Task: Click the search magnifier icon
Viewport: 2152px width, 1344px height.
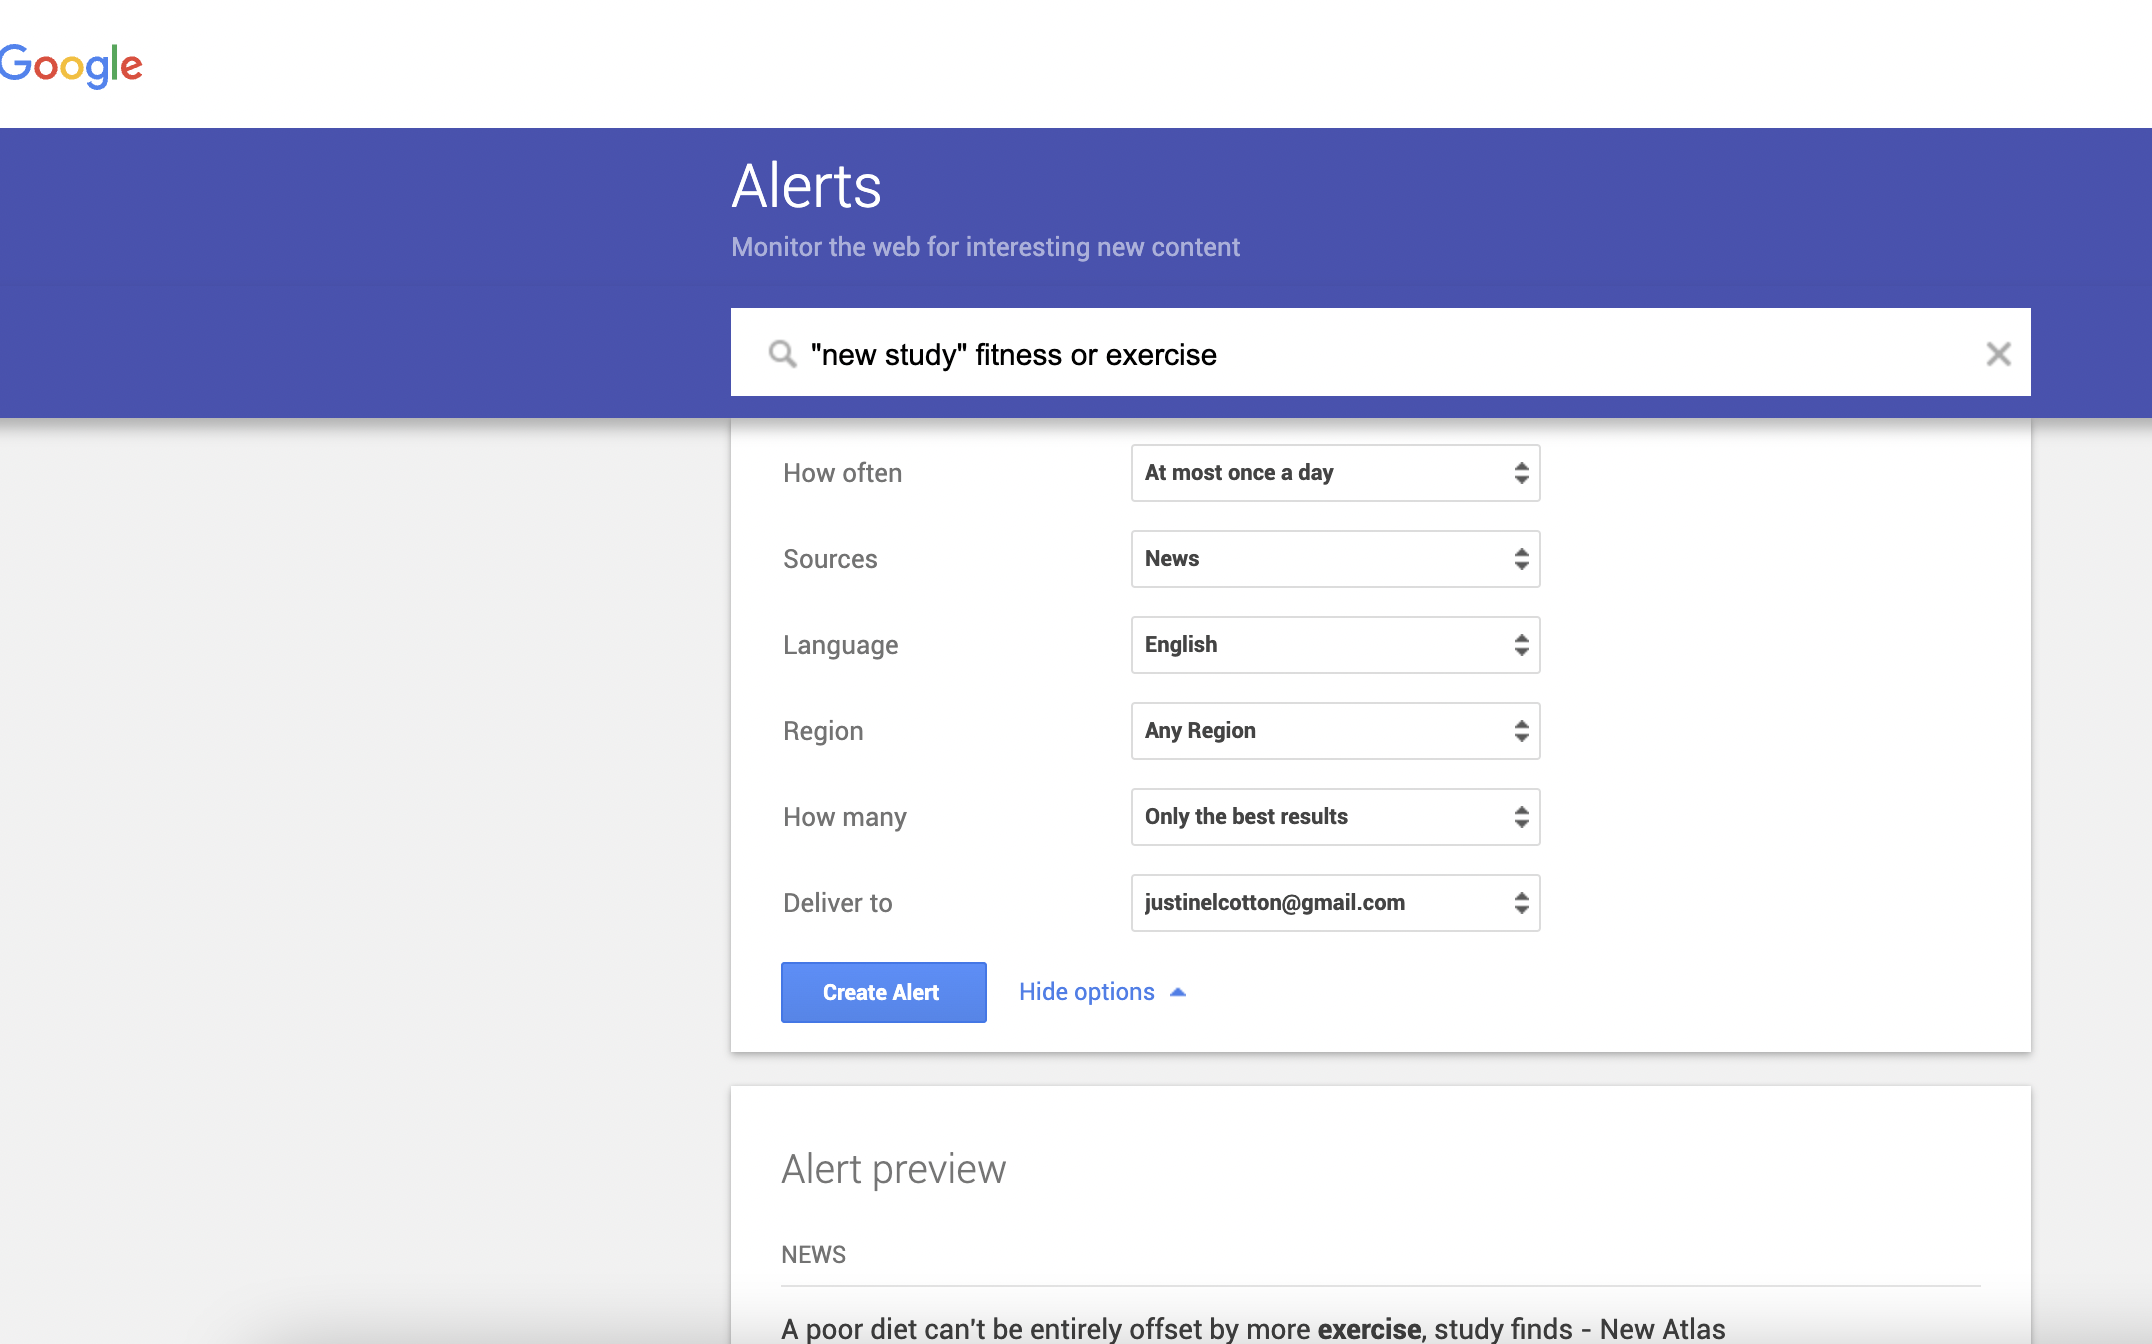Action: (x=782, y=354)
